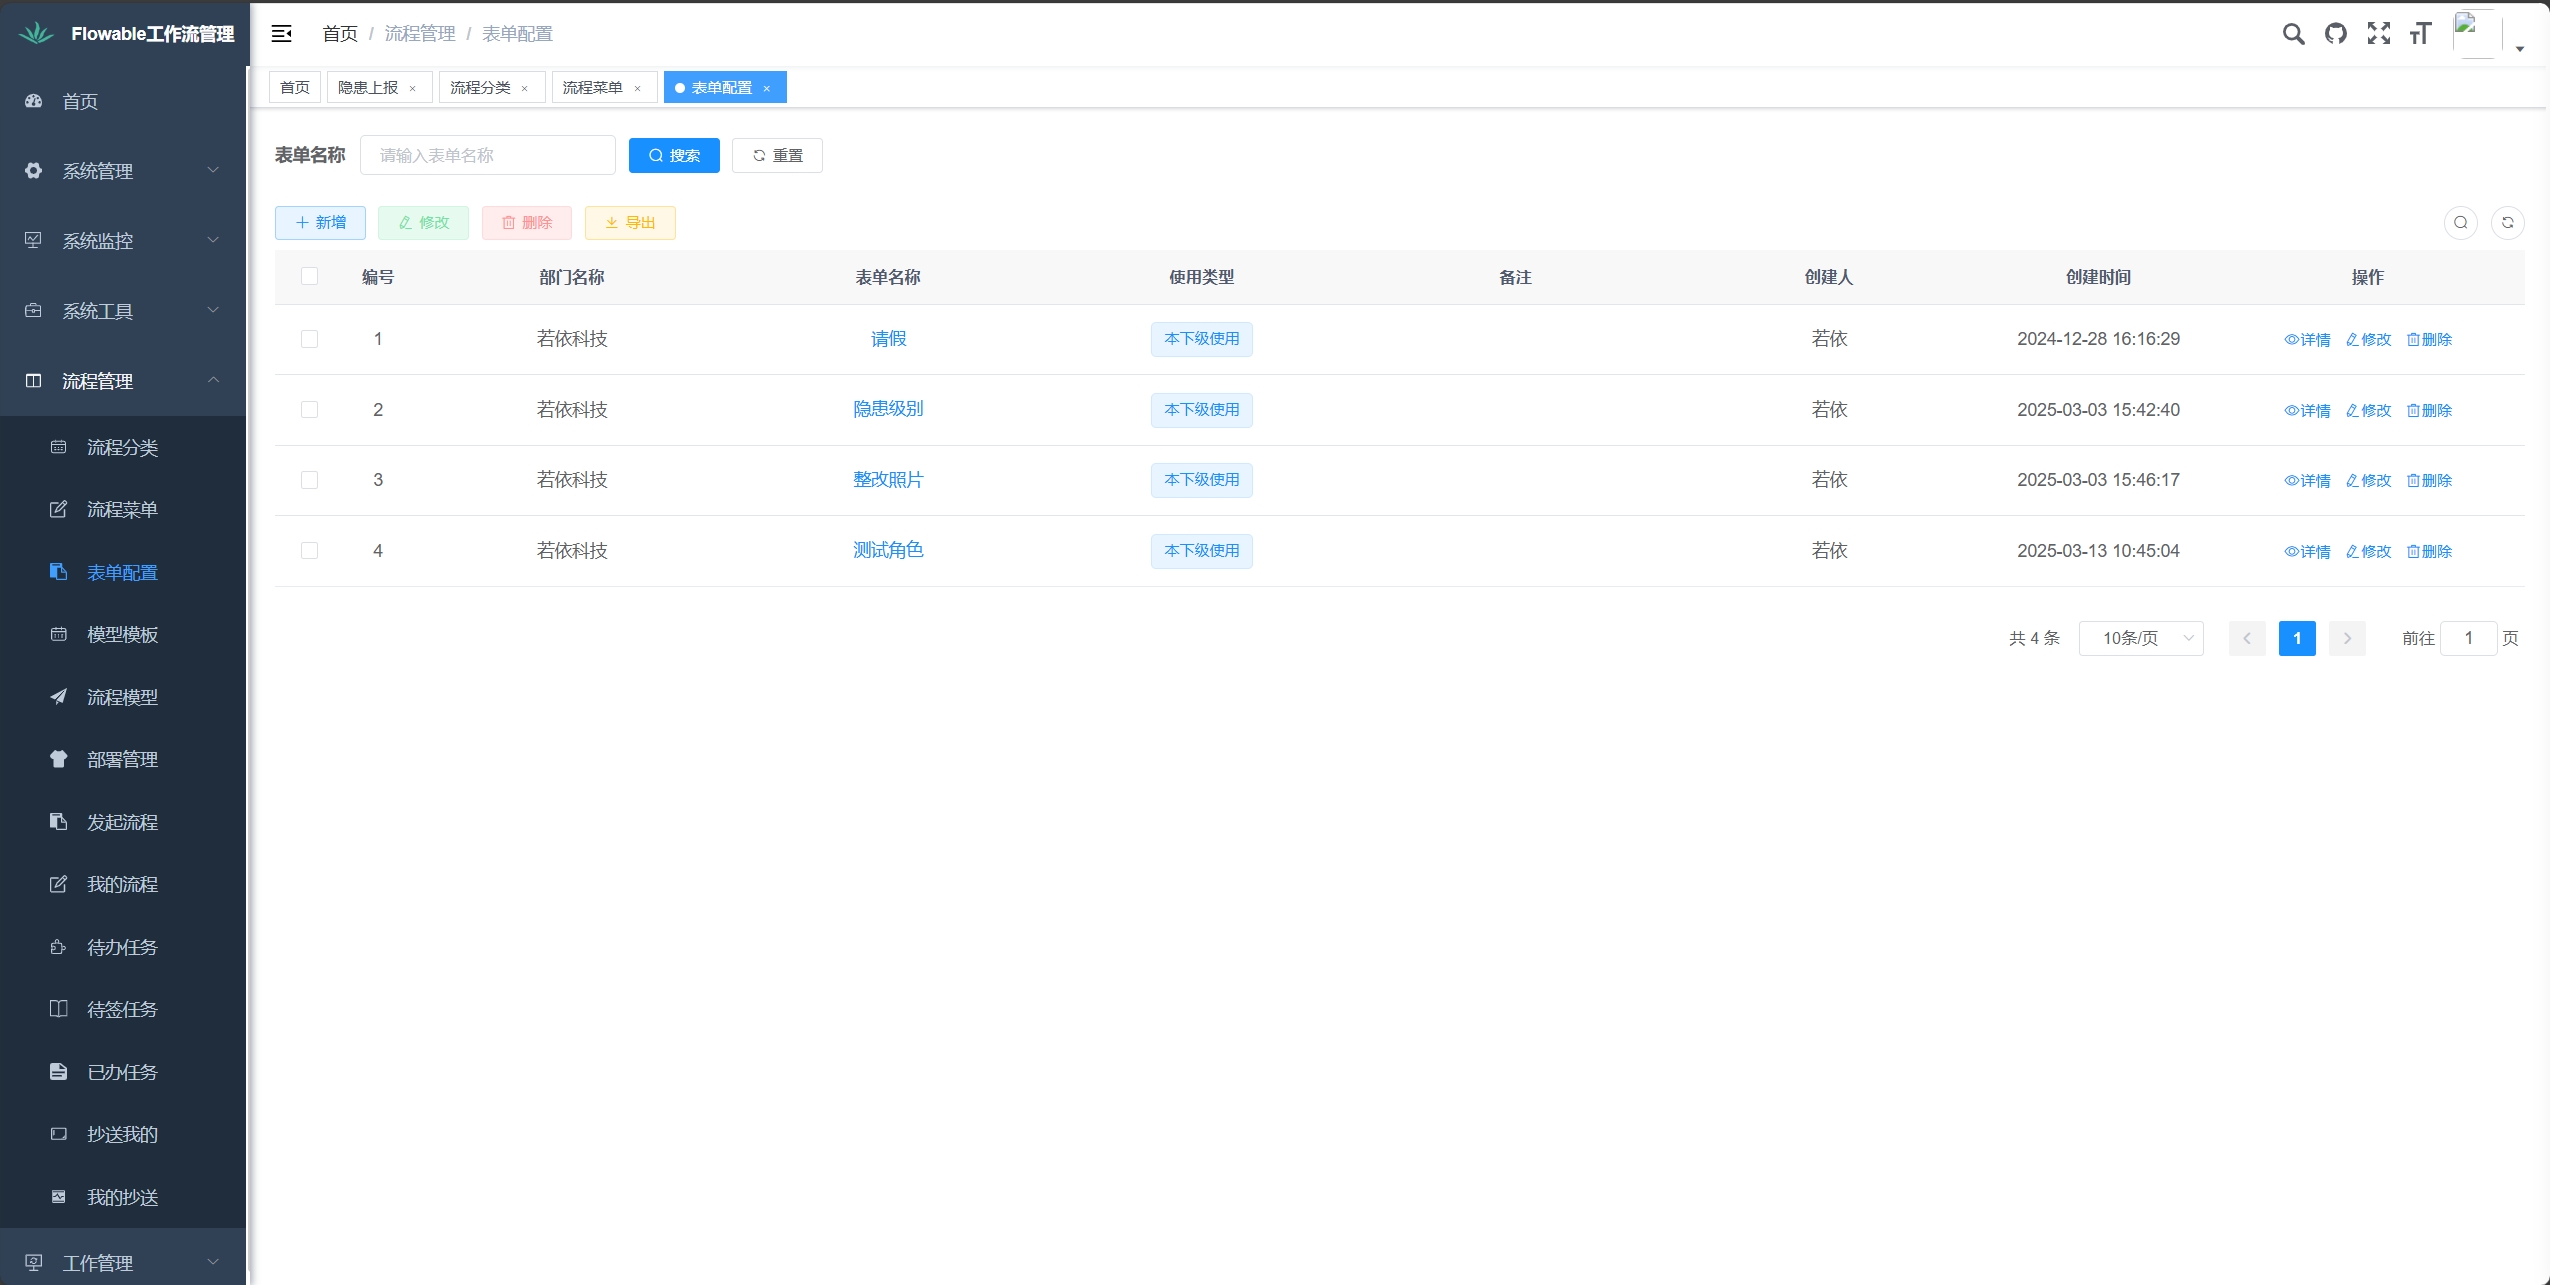The width and height of the screenshot is (2550, 1285).
Task: Check the checkbox for row 2 隐患级别
Action: click(x=309, y=410)
